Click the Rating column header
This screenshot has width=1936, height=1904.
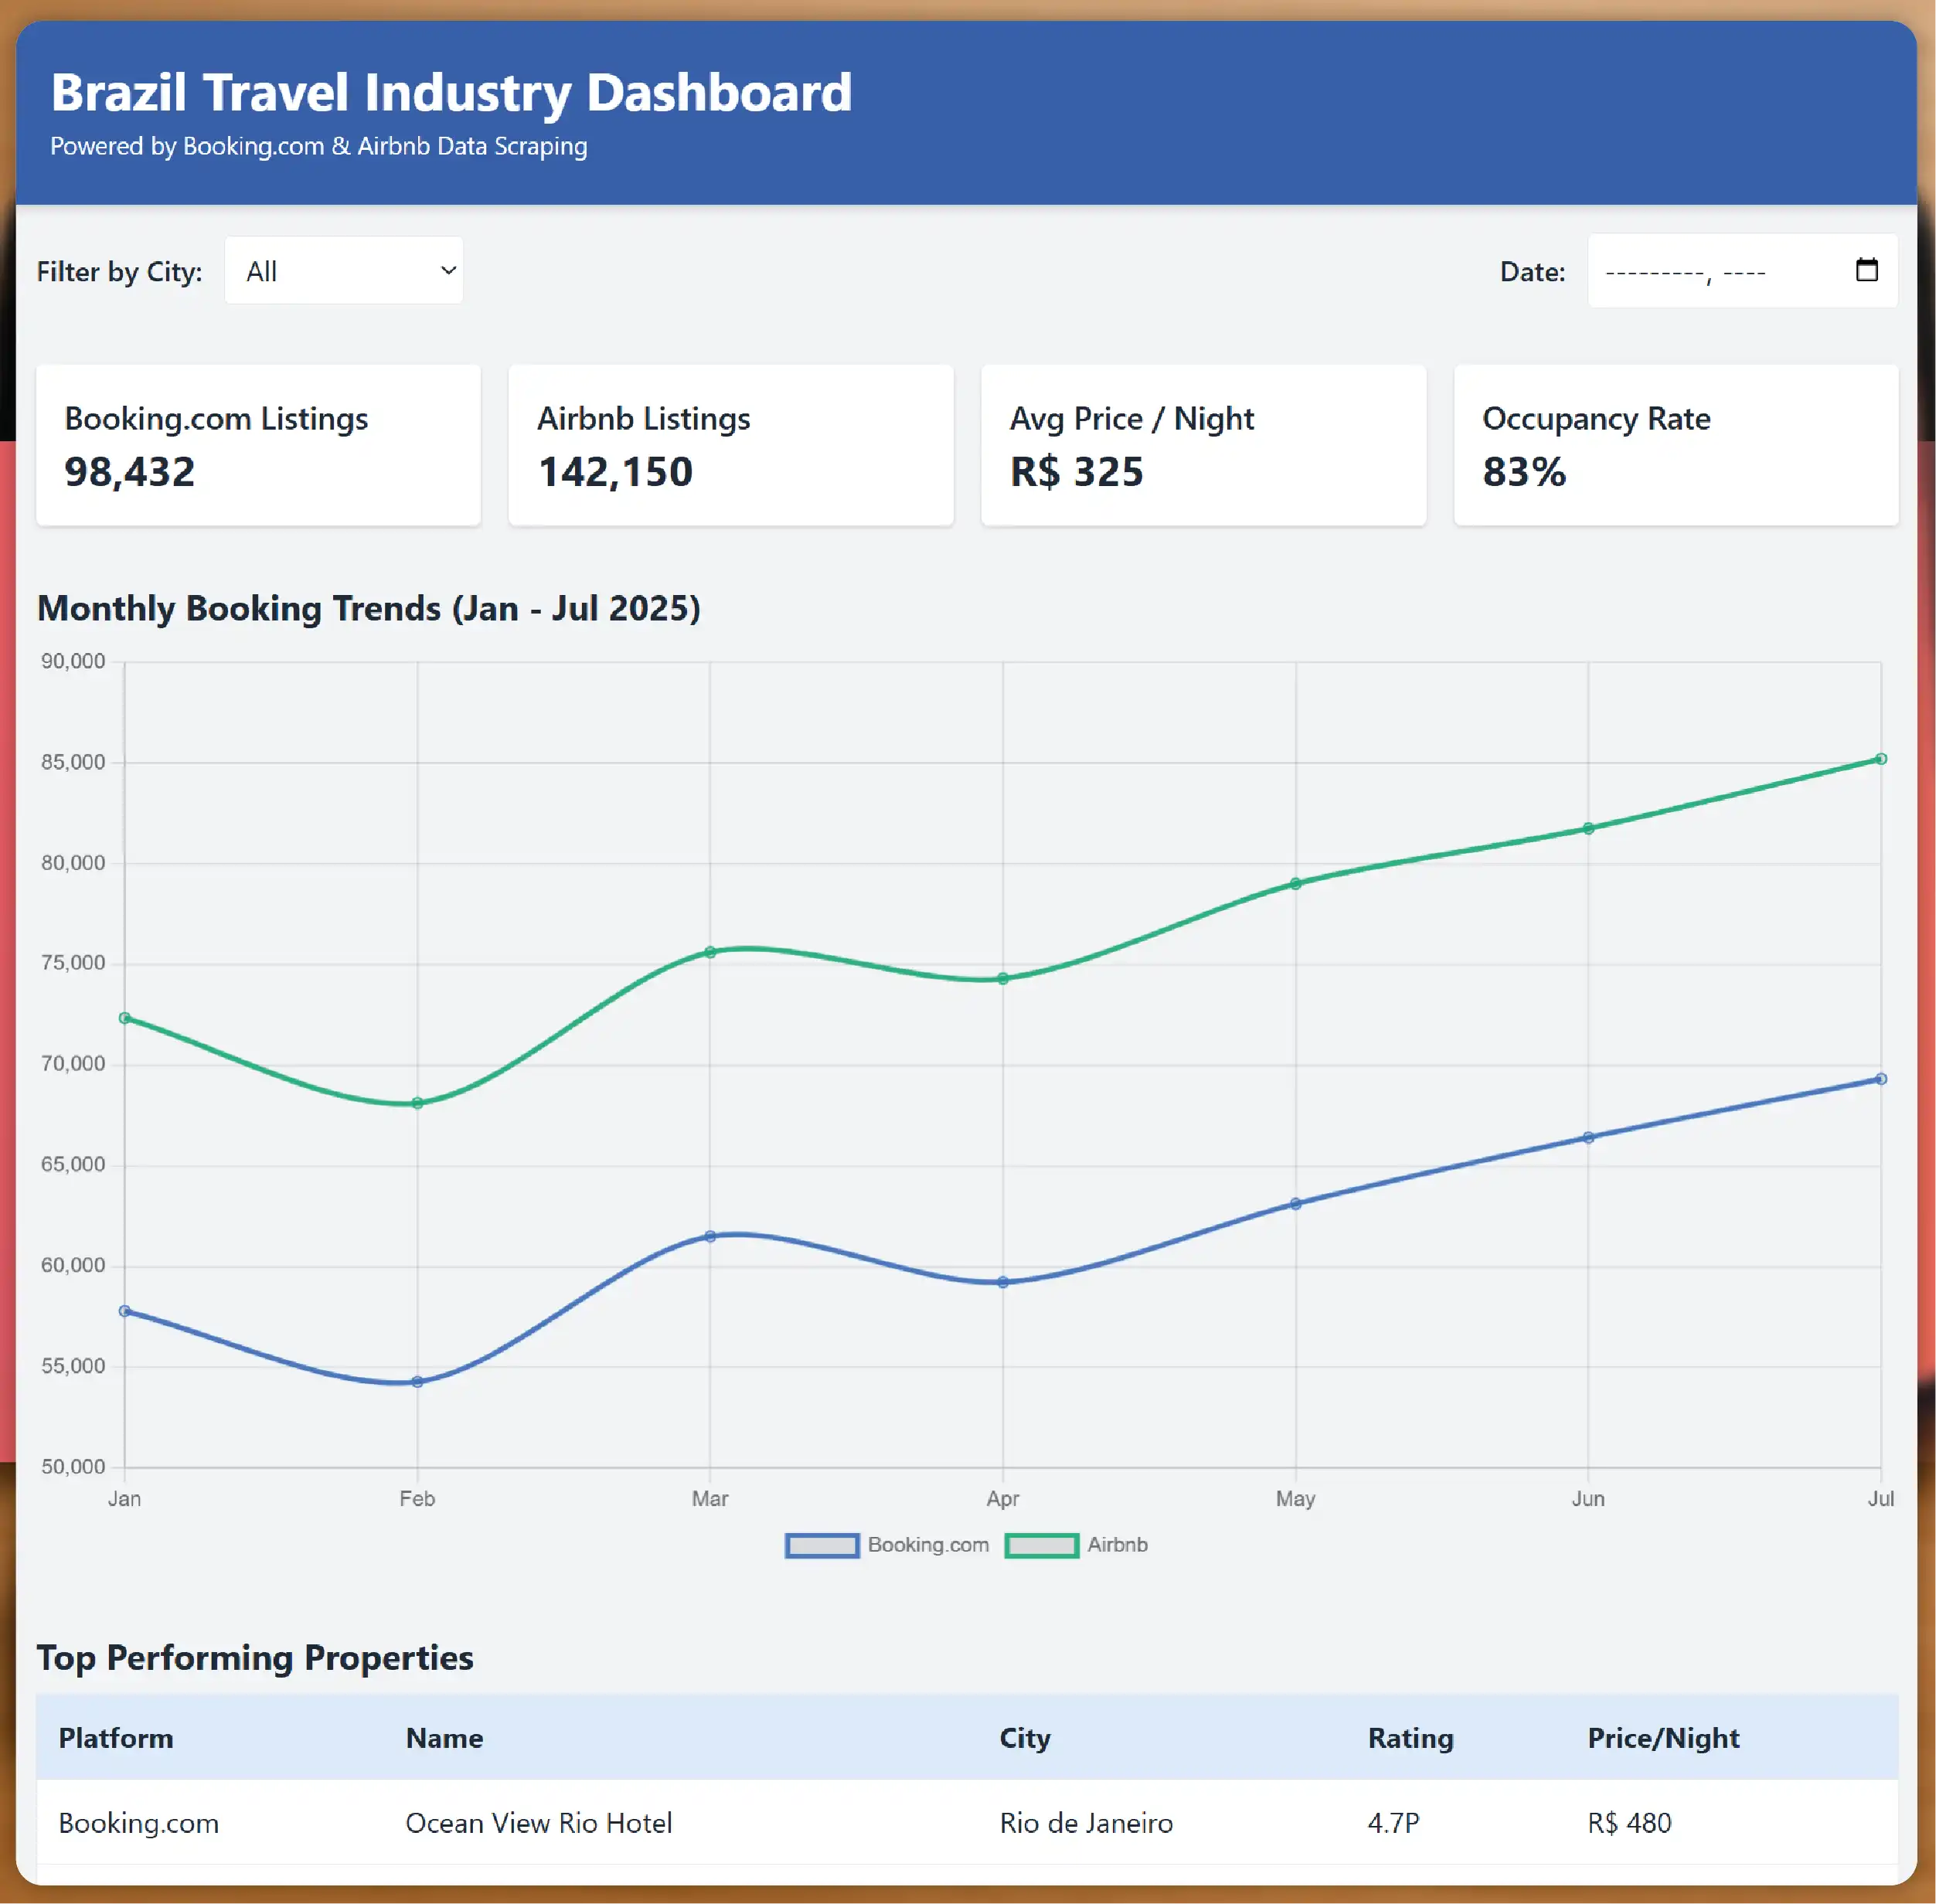(x=1410, y=1738)
